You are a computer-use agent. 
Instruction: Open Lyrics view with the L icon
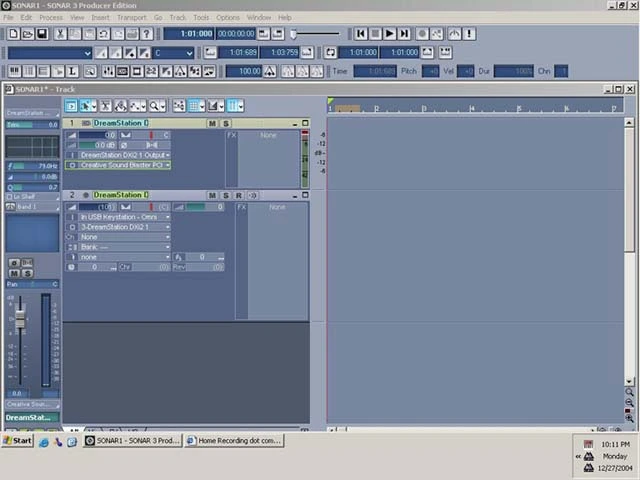coord(72,71)
